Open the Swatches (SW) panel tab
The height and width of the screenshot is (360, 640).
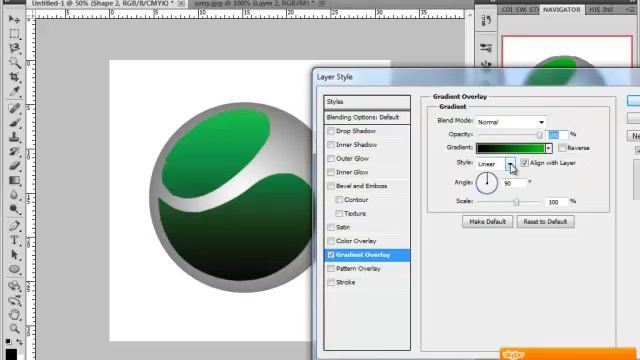point(520,9)
